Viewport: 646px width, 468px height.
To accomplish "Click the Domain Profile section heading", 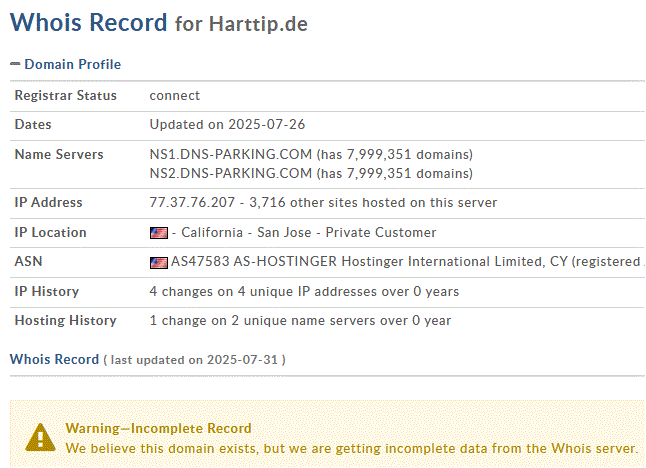I will [72, 64].
